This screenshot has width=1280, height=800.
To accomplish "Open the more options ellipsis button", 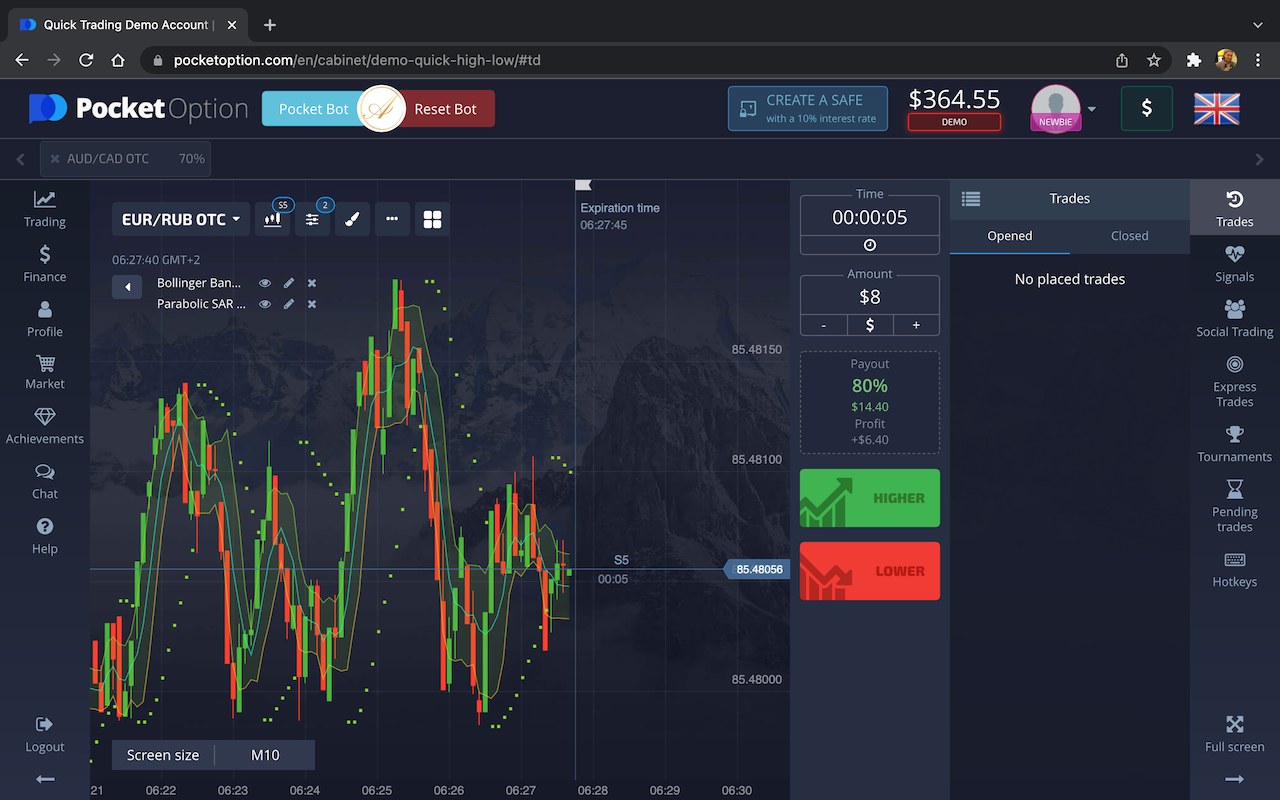I will click(392, 219).
